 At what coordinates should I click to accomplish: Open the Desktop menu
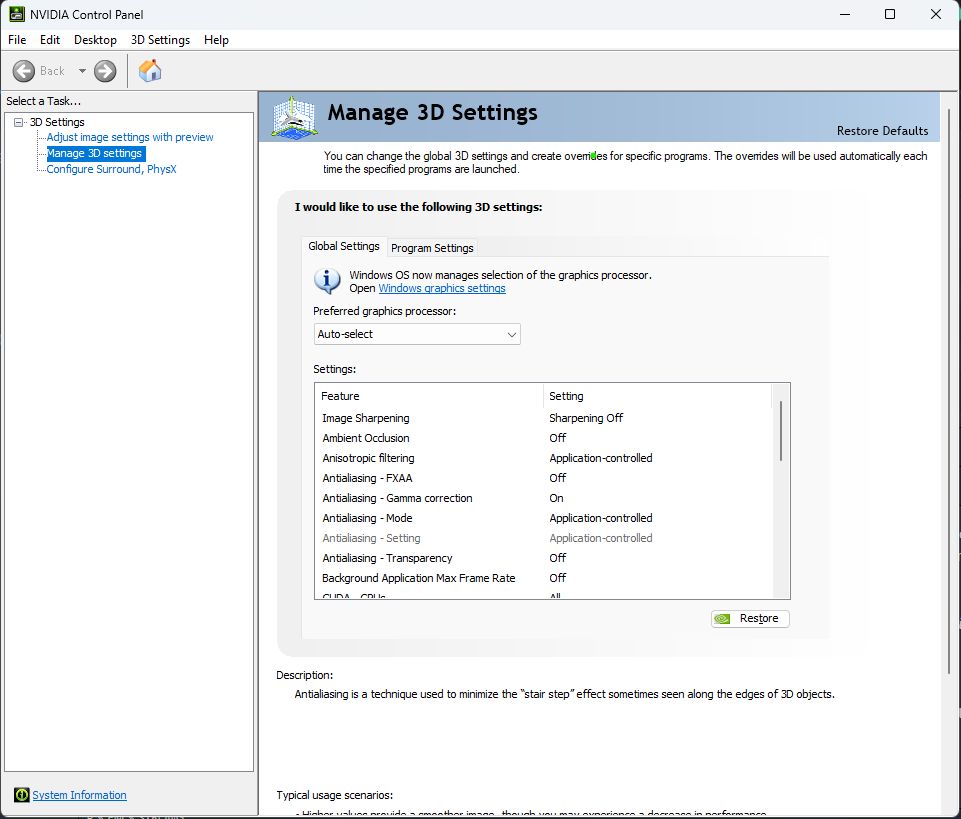[x=95, y=40]
